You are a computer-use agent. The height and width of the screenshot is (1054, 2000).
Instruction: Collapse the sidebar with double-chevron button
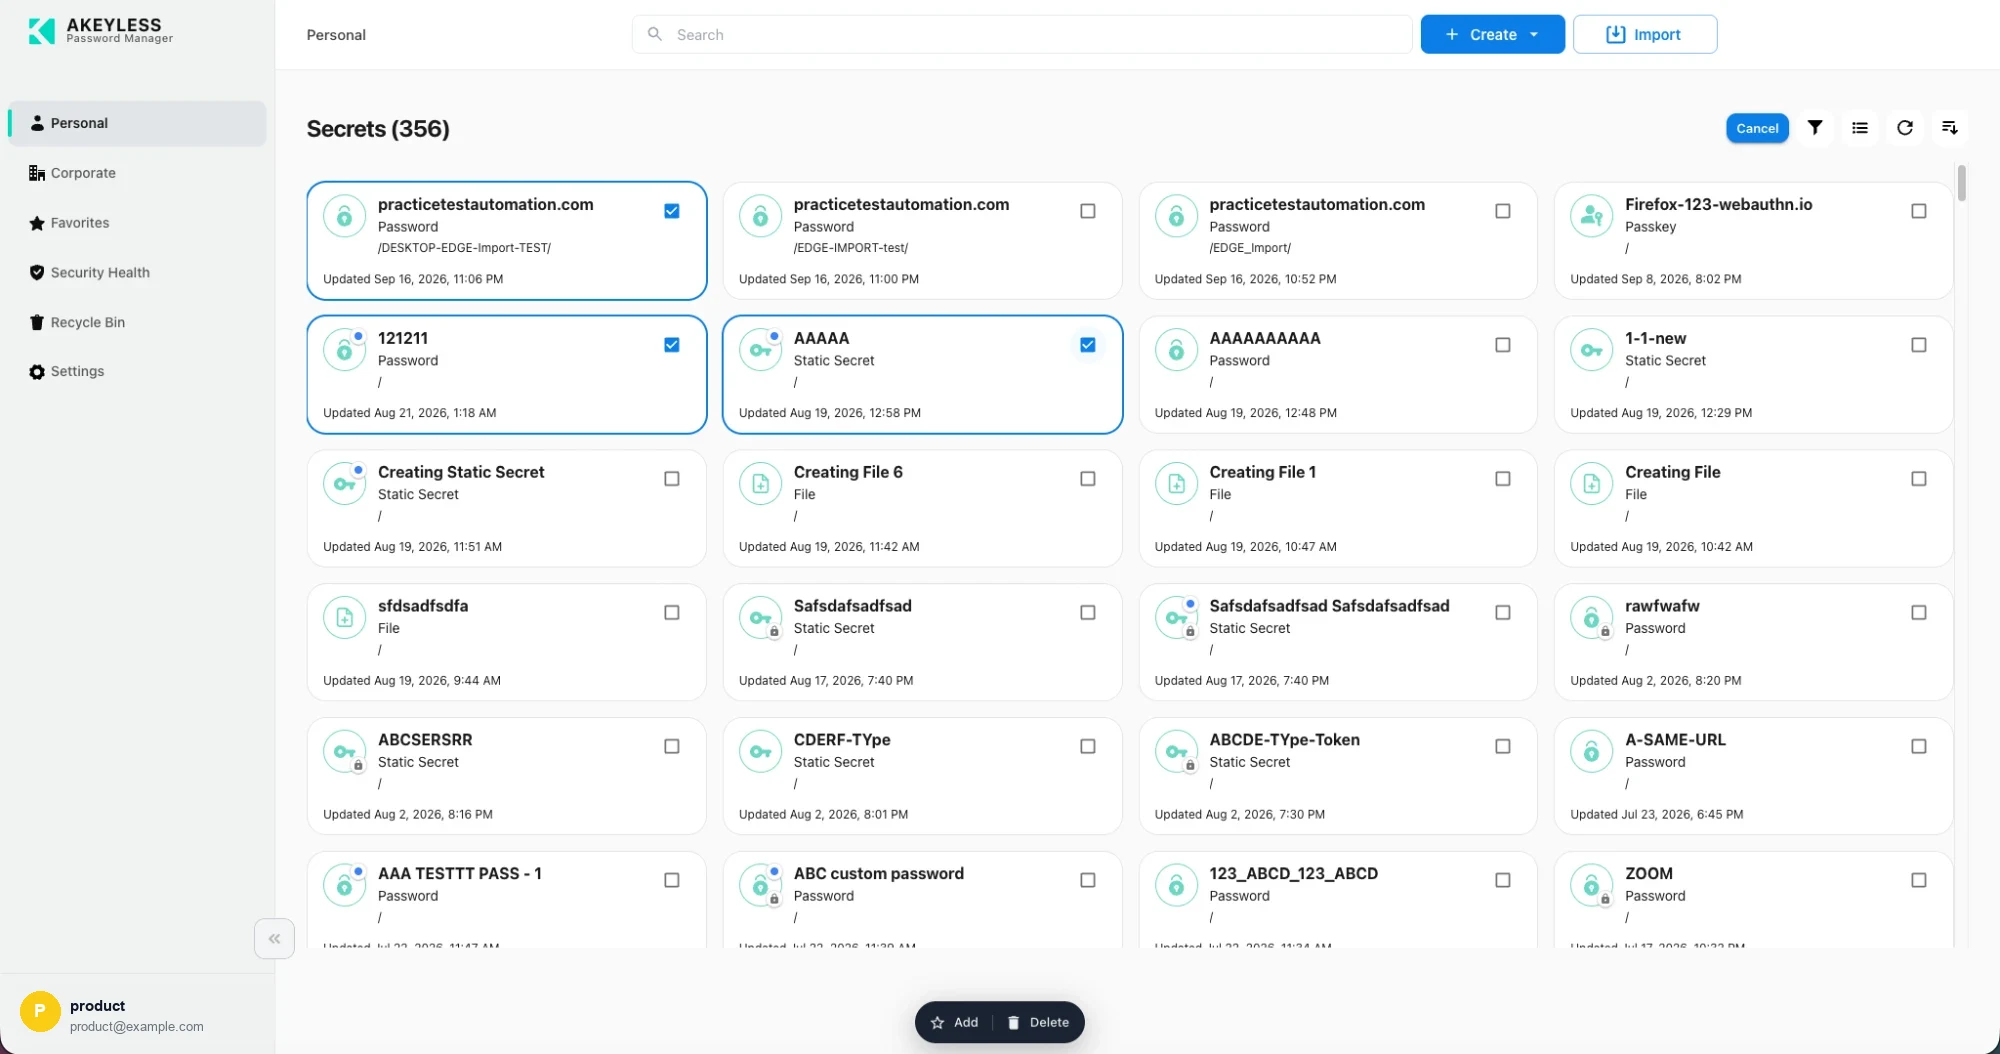(x=274, y=939)
